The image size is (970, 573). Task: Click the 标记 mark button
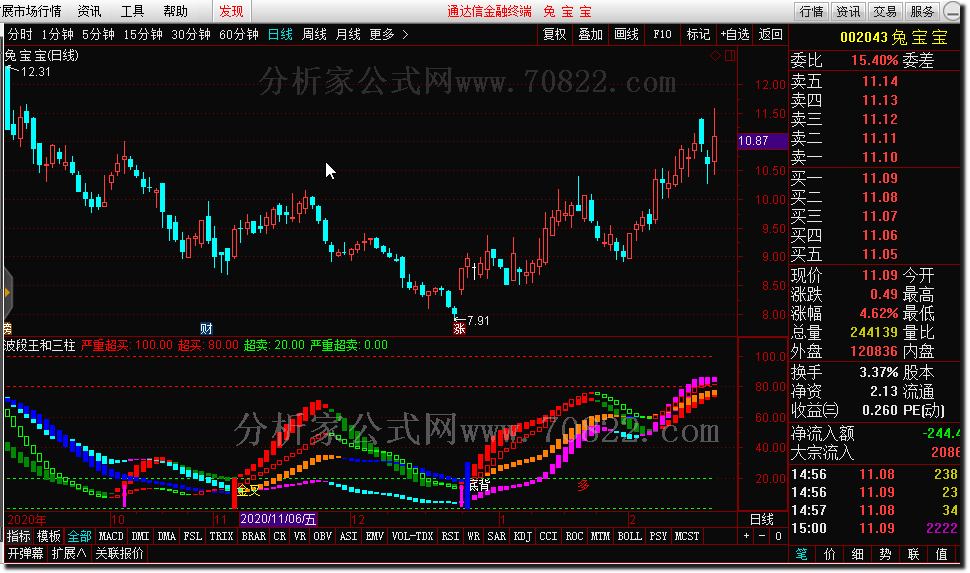click(698, 35)
